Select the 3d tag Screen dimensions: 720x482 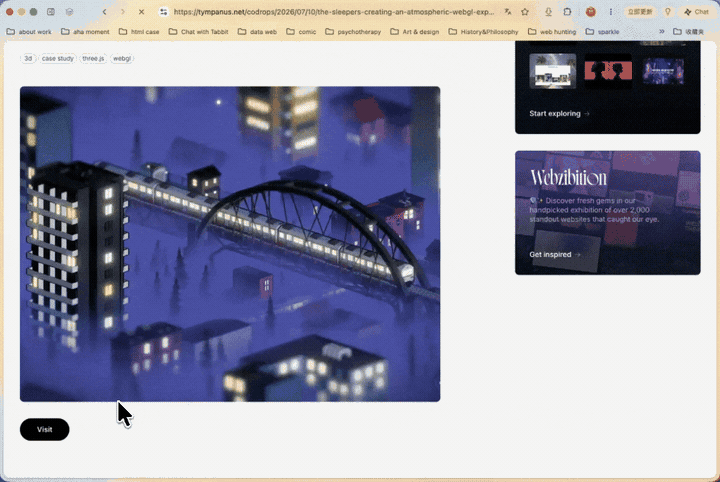click(x=28, y=58)
